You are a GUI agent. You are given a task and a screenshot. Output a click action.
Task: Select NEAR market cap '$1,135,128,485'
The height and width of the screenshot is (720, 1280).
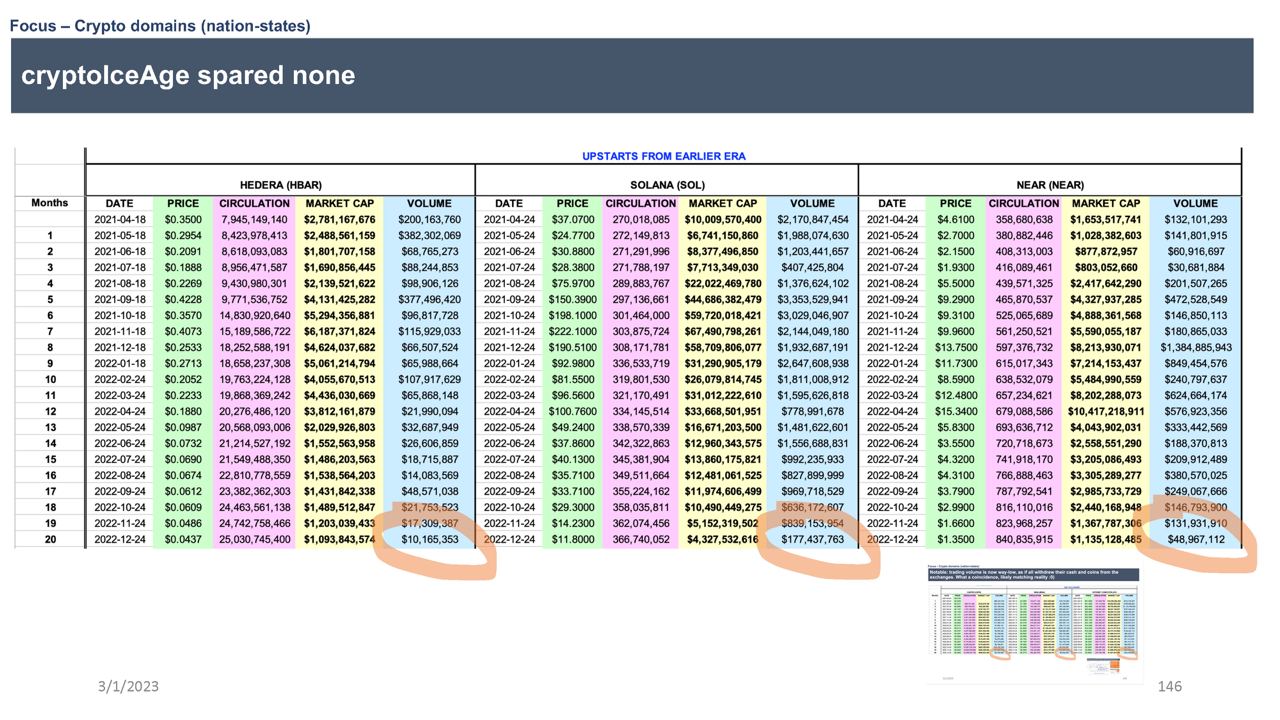click(x=1107, y=539)
